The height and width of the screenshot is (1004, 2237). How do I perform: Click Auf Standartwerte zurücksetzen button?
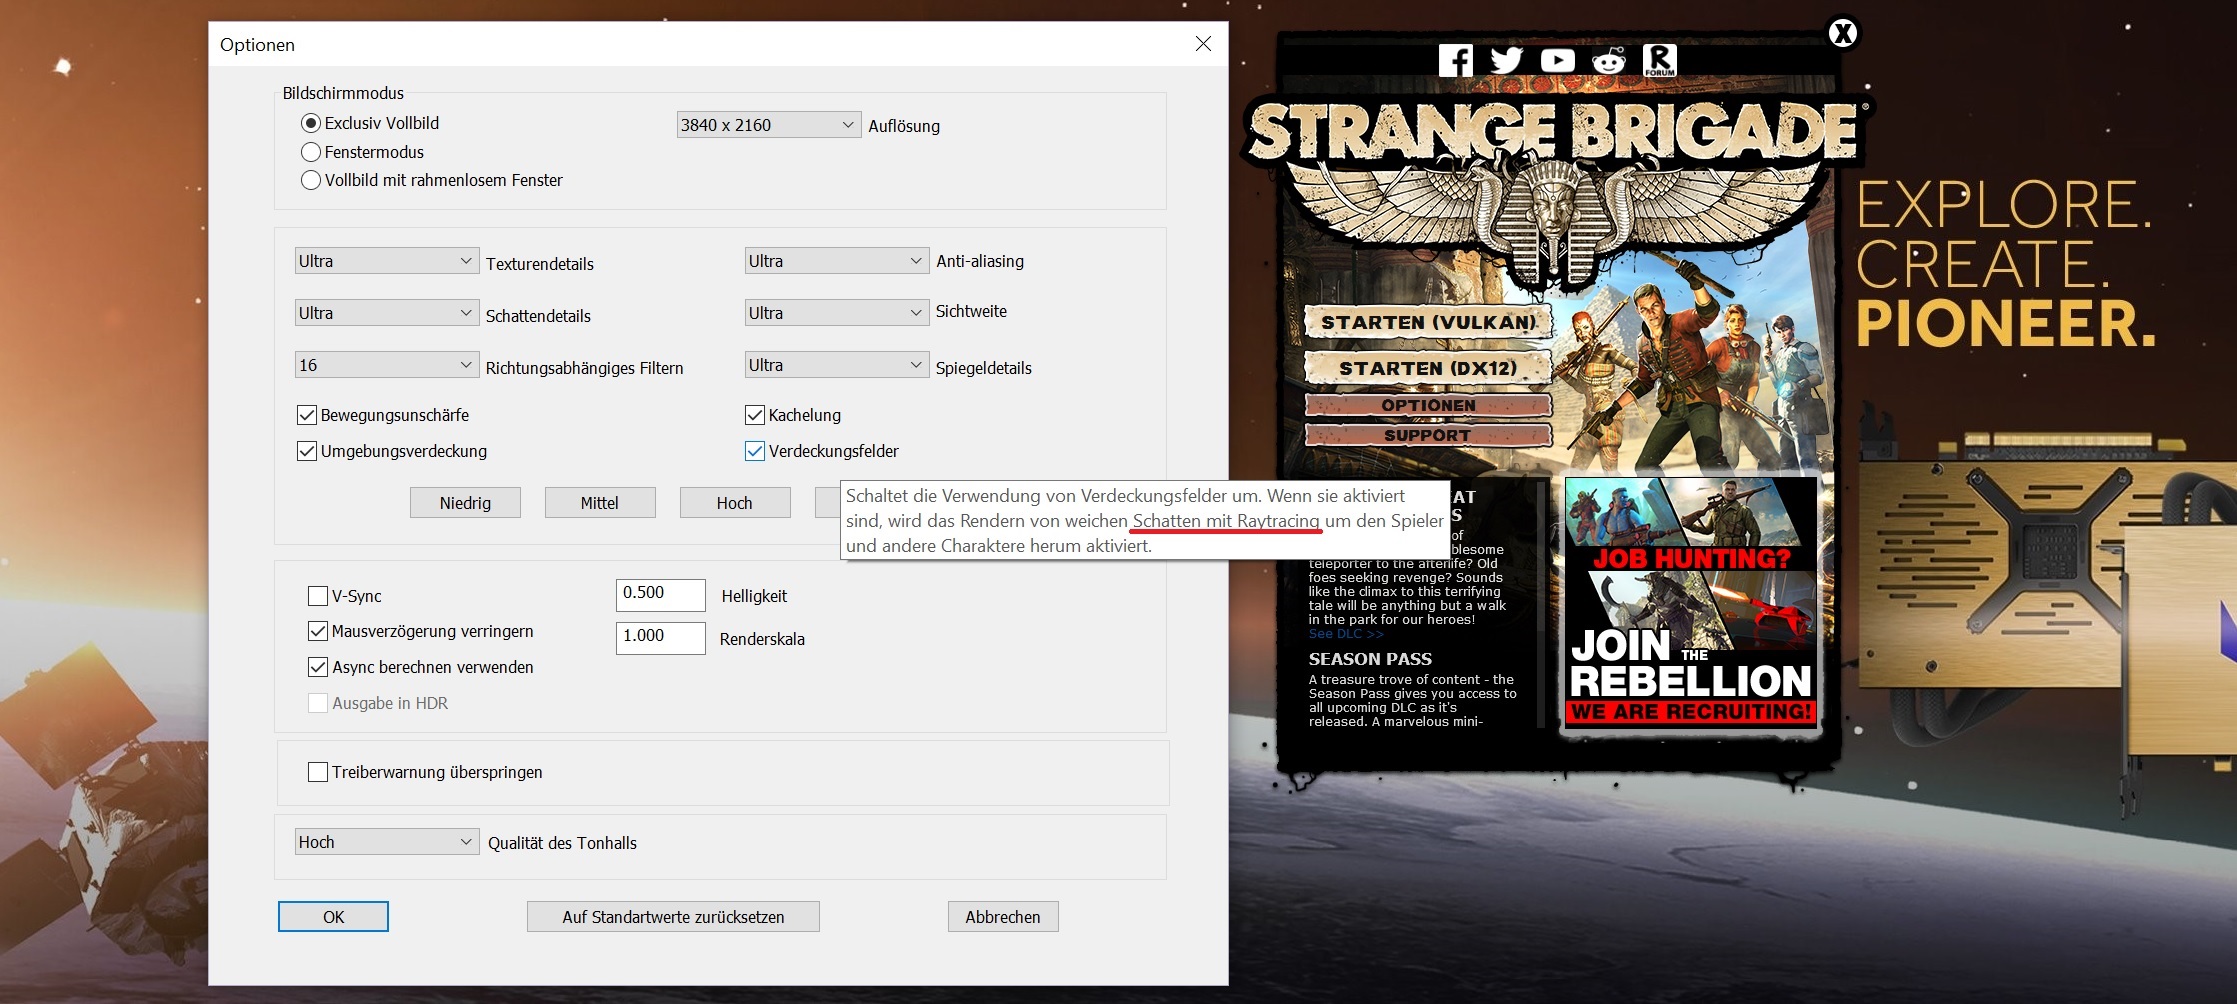click(x=673, y=917)
